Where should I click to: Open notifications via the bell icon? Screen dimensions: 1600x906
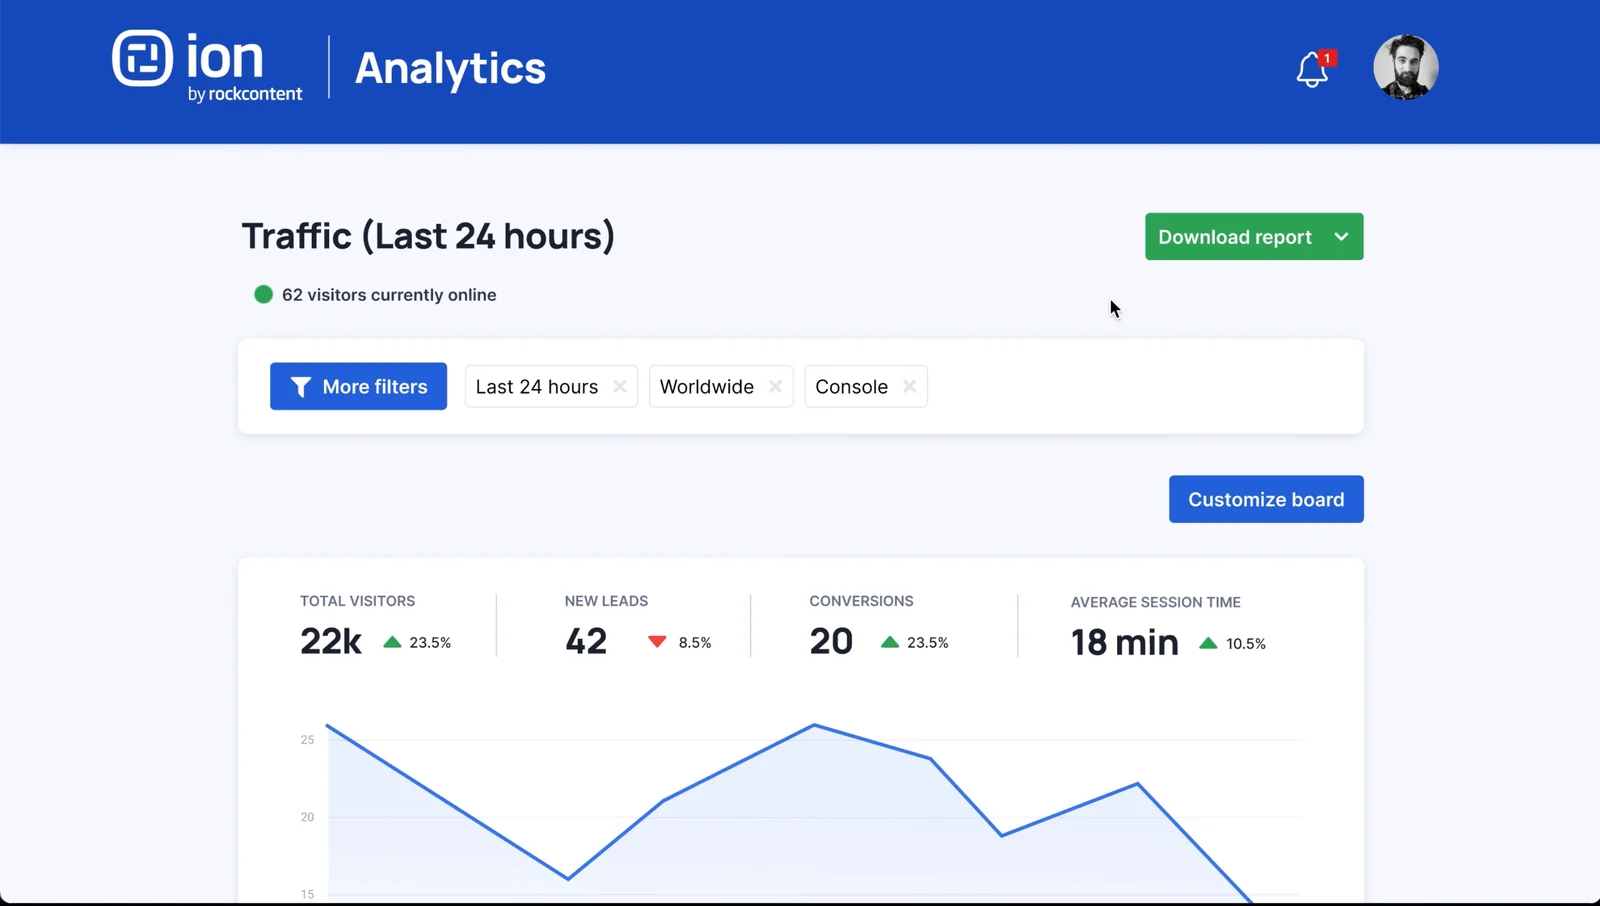(x=1311, y=69)
